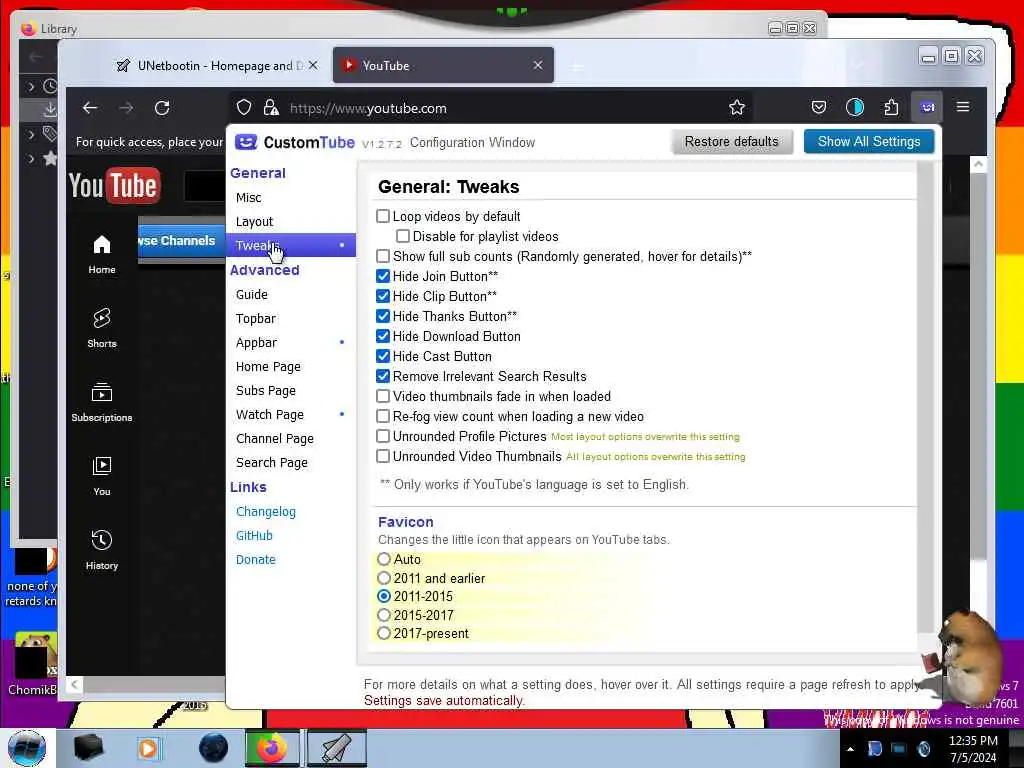Viewport: 1024px width, 768px height.
Task: Show site lock information
Action: pyautogui.click(x=270, y=108)
